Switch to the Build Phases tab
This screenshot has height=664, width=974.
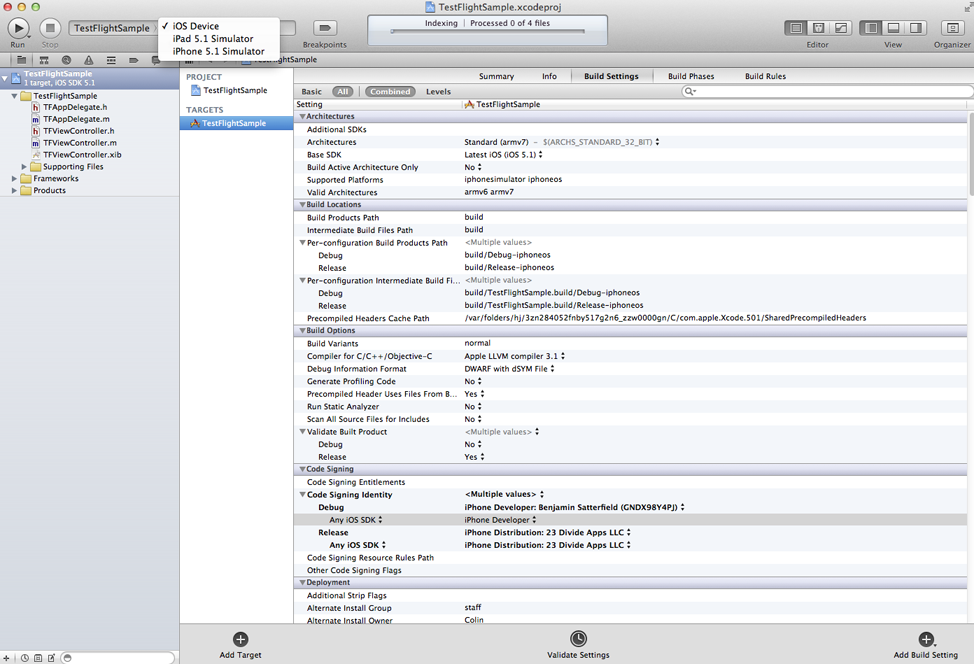pyautogui.click(x=691, y=76)
